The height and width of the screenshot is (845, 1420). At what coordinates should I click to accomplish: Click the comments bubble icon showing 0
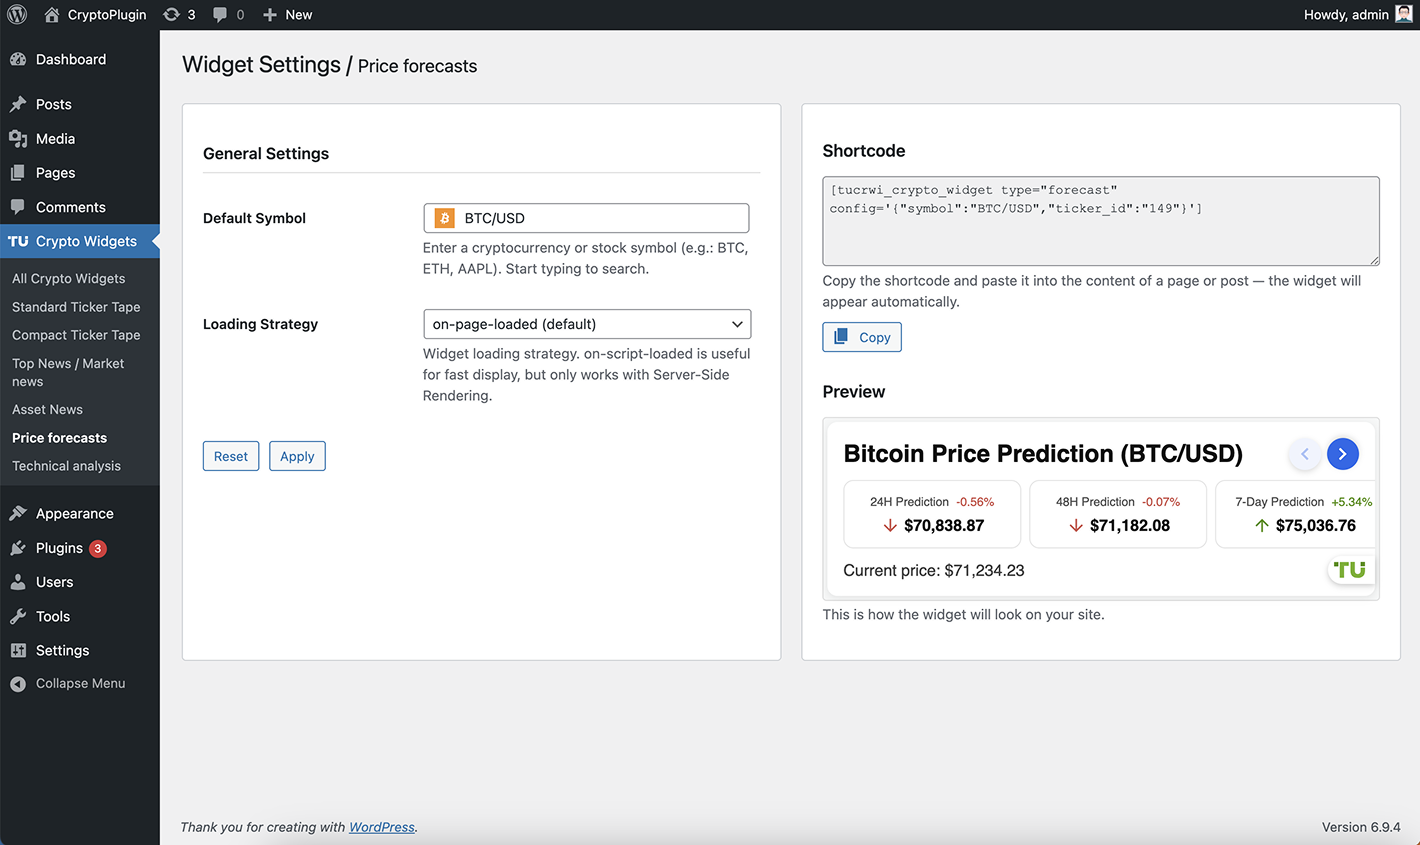tap(222, 14)
